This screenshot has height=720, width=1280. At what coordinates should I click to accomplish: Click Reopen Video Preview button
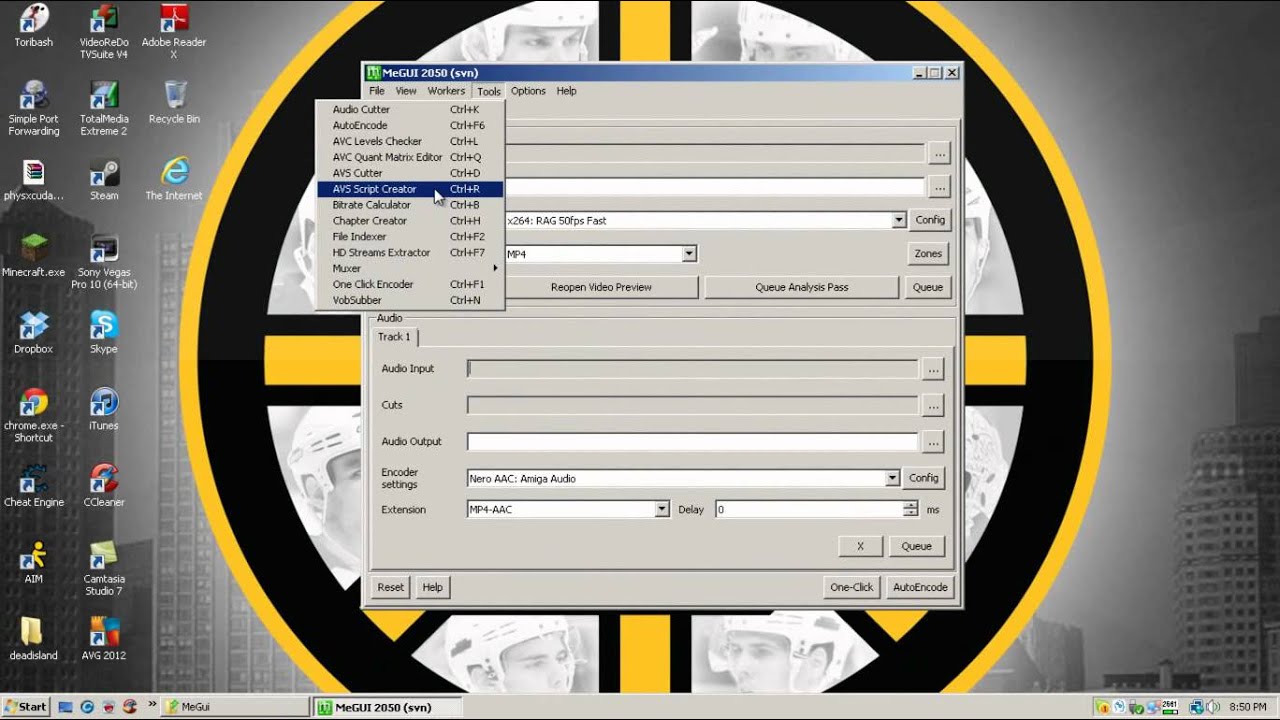pos(601,287)
